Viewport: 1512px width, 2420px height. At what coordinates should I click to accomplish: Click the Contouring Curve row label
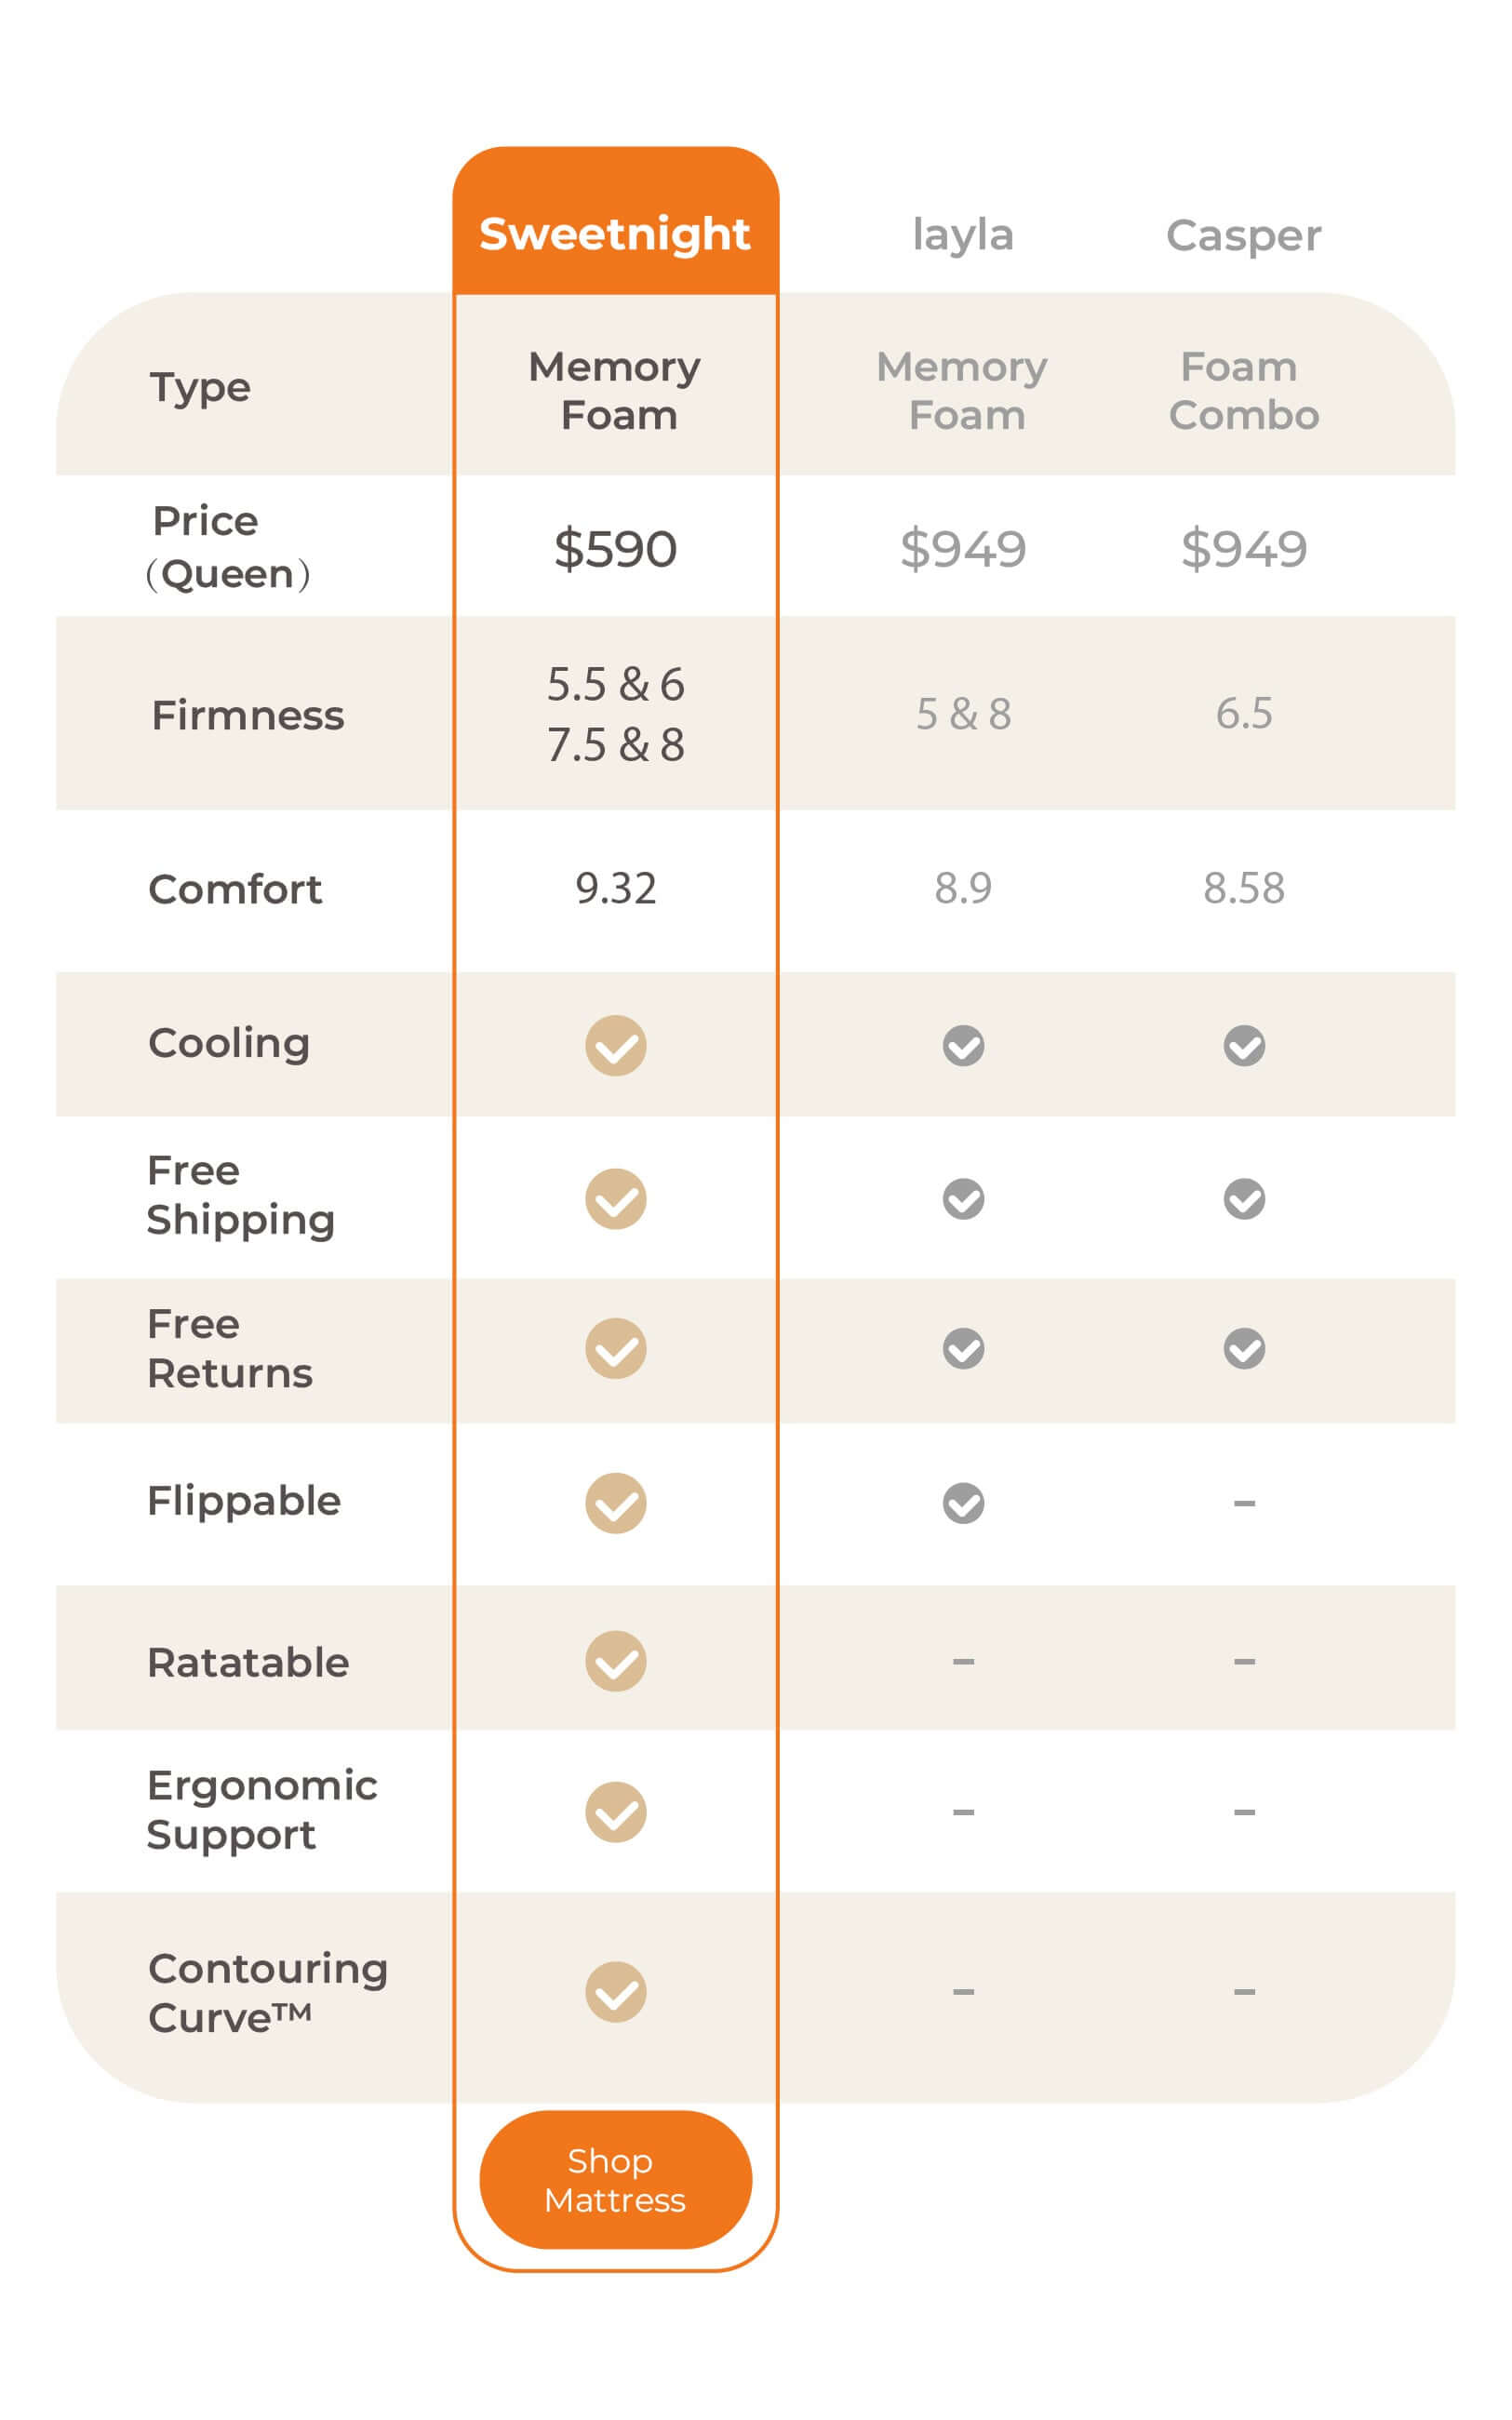(x=267, y=1992)
